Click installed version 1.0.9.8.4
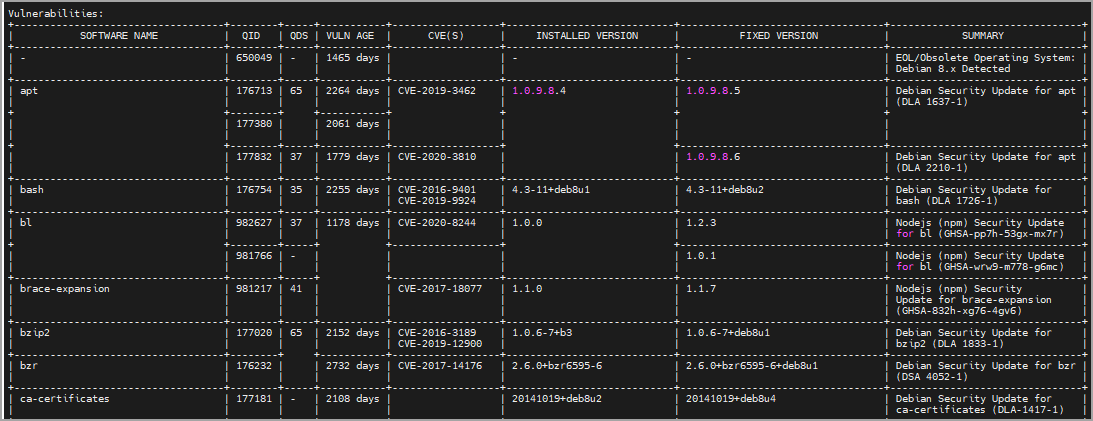This screenshot has width=1093, height=421. [538, 91]
